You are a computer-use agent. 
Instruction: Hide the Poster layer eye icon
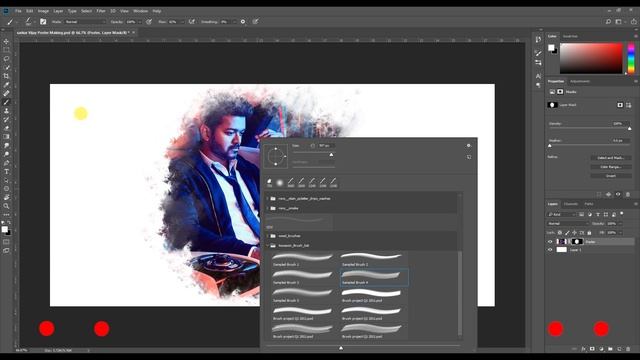click(550, 242)
